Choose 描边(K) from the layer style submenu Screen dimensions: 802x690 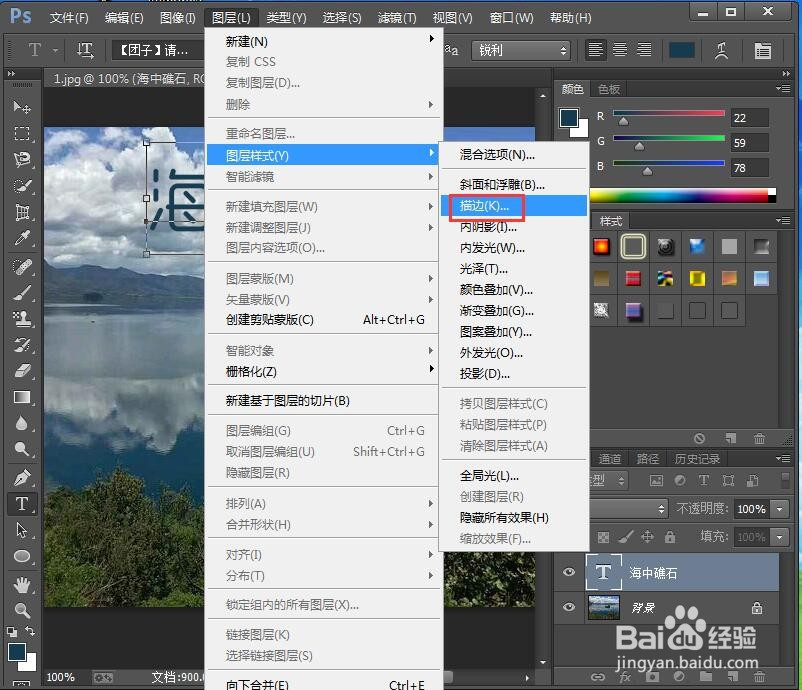click(487, 206)
